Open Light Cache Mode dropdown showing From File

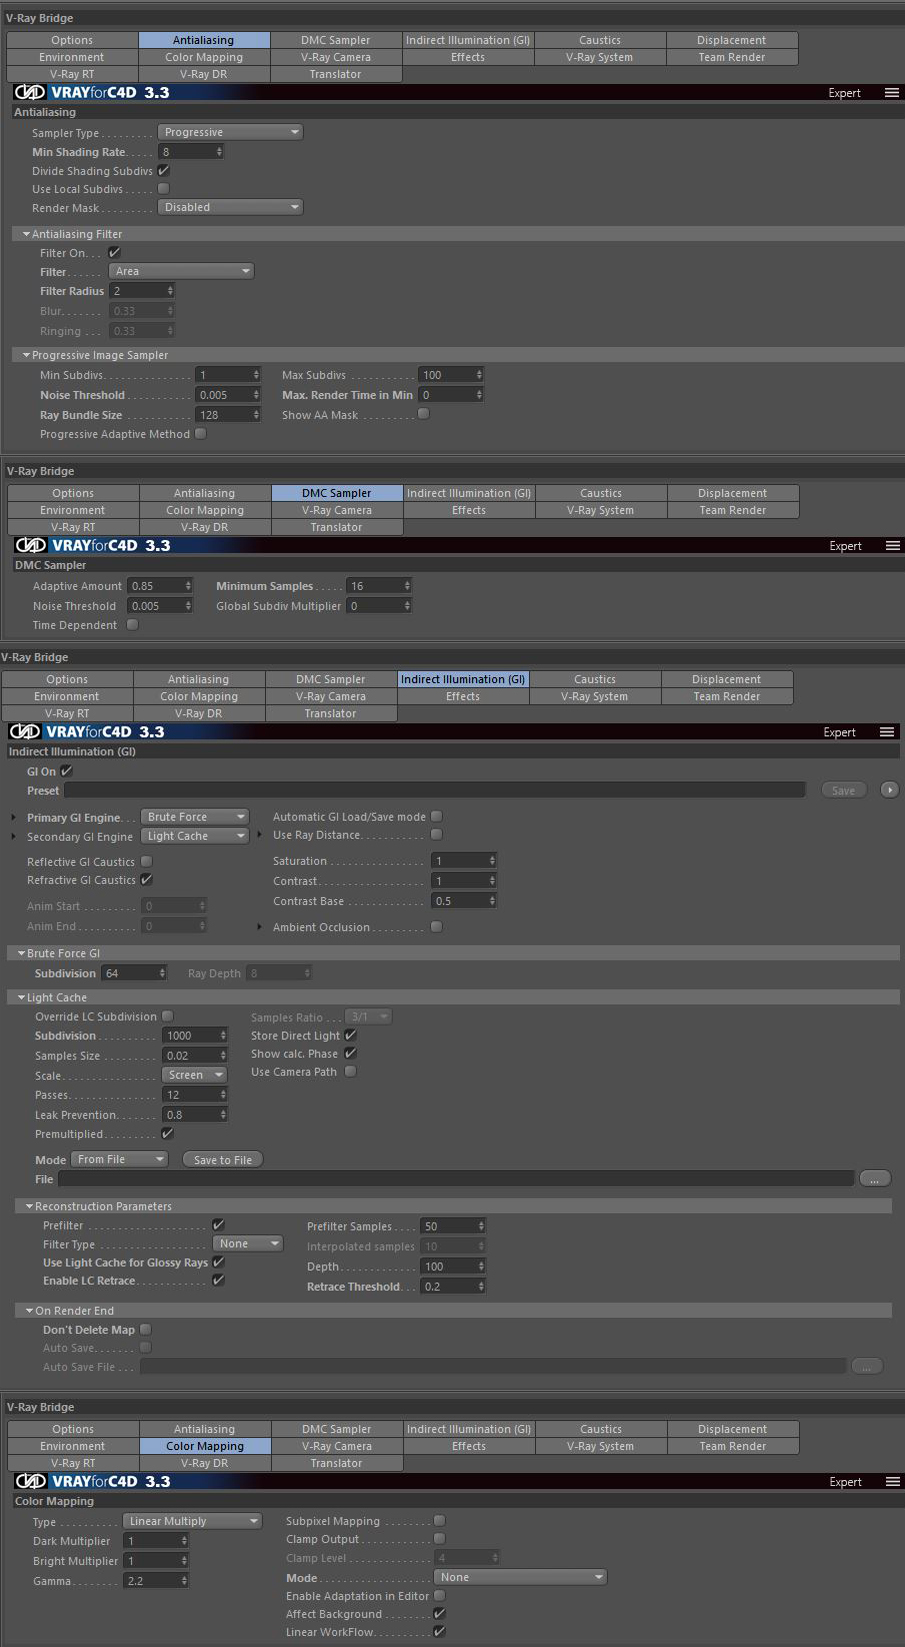point(119,1159)
